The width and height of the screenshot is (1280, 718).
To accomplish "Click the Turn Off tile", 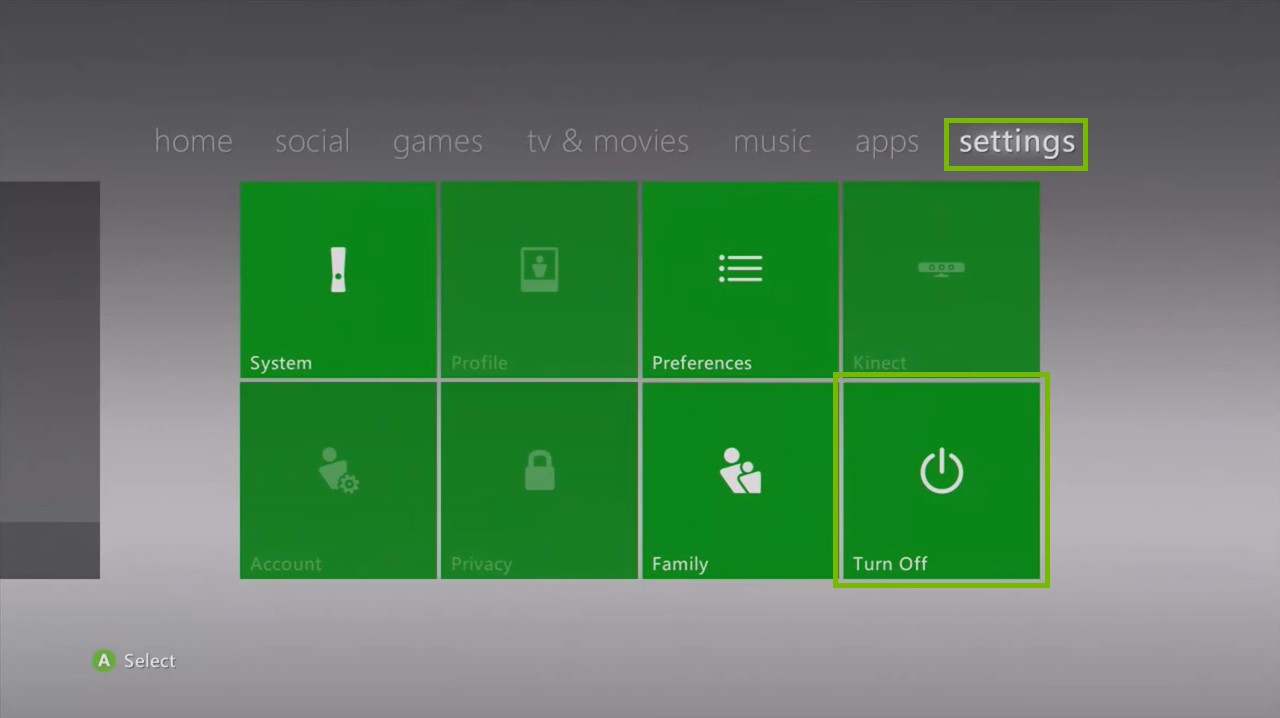I will click(940, 480).
